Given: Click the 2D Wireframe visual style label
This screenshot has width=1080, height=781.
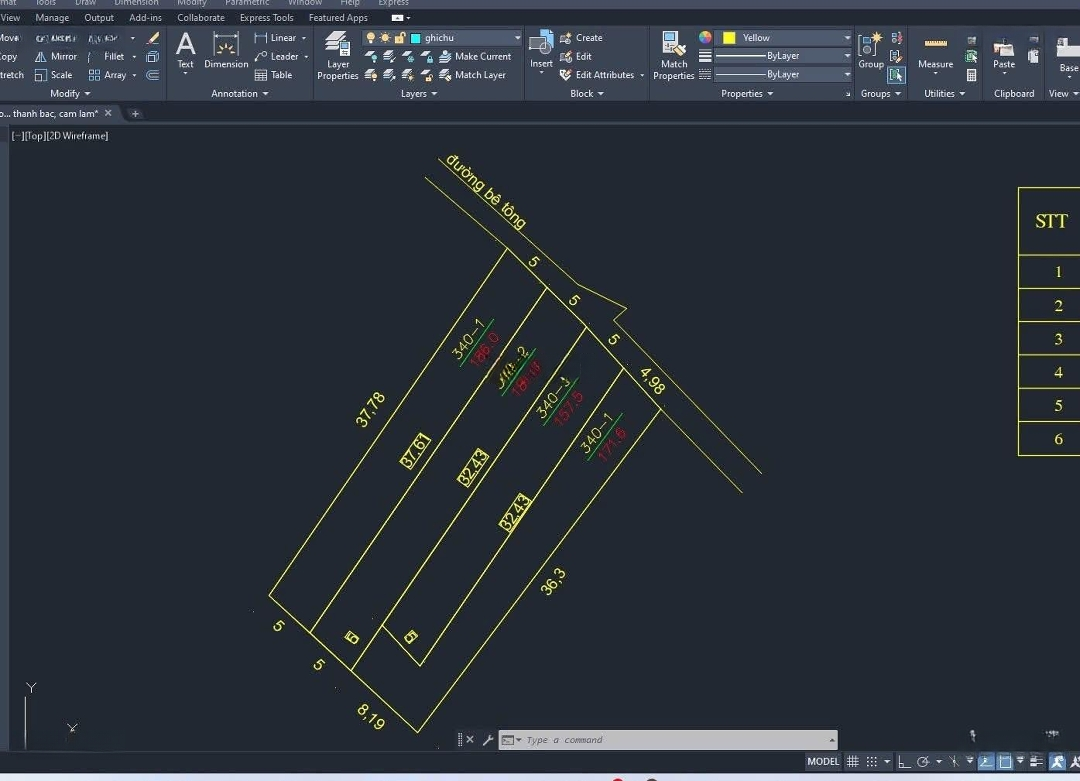Looking at the screenshot, I should (77, 136).
